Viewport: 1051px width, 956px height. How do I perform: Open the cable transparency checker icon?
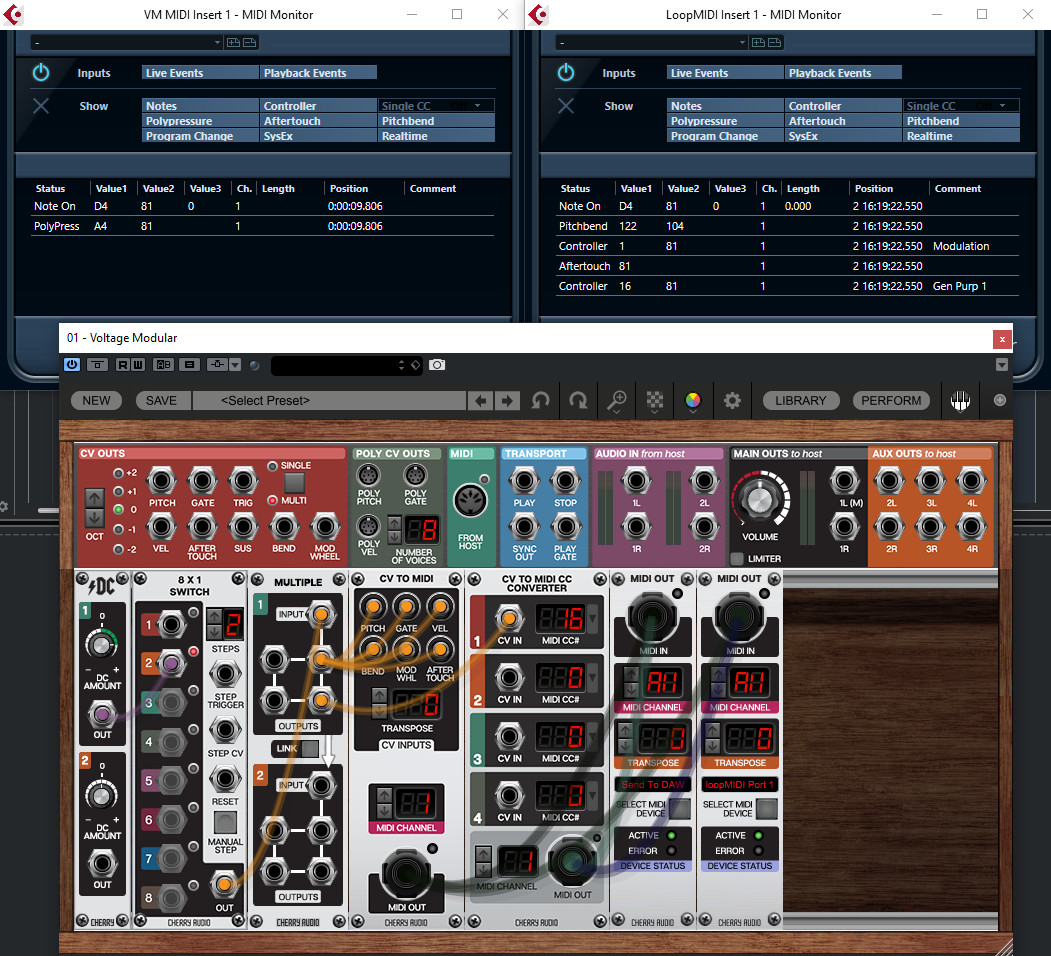pos(654,401)
